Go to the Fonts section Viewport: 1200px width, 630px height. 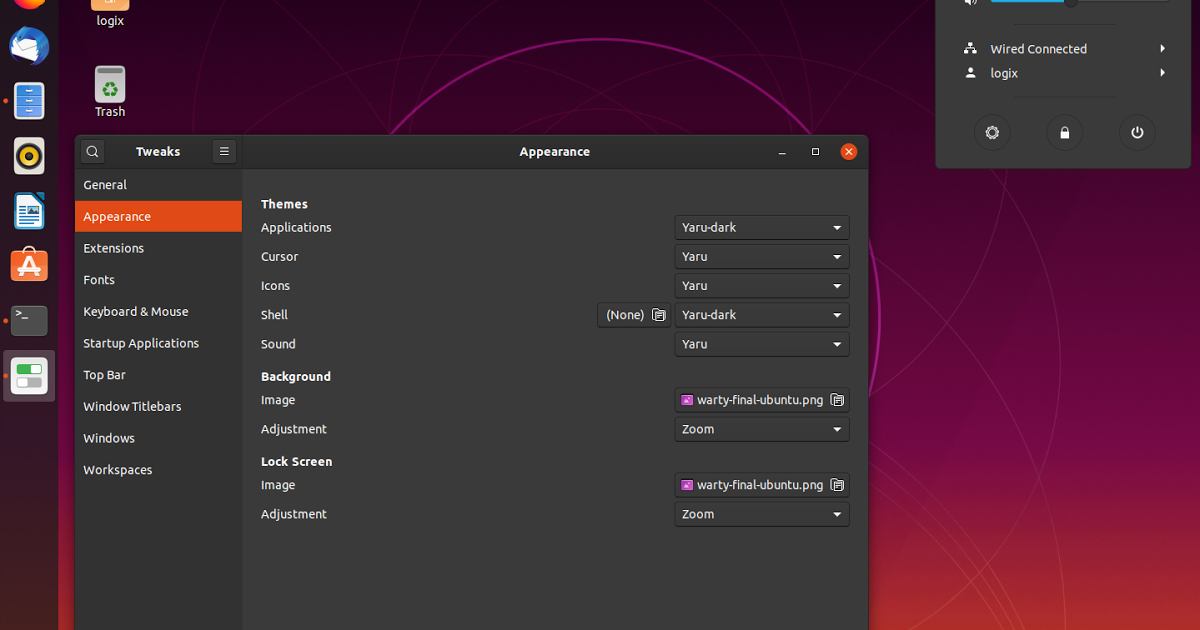tap(99, 280)
